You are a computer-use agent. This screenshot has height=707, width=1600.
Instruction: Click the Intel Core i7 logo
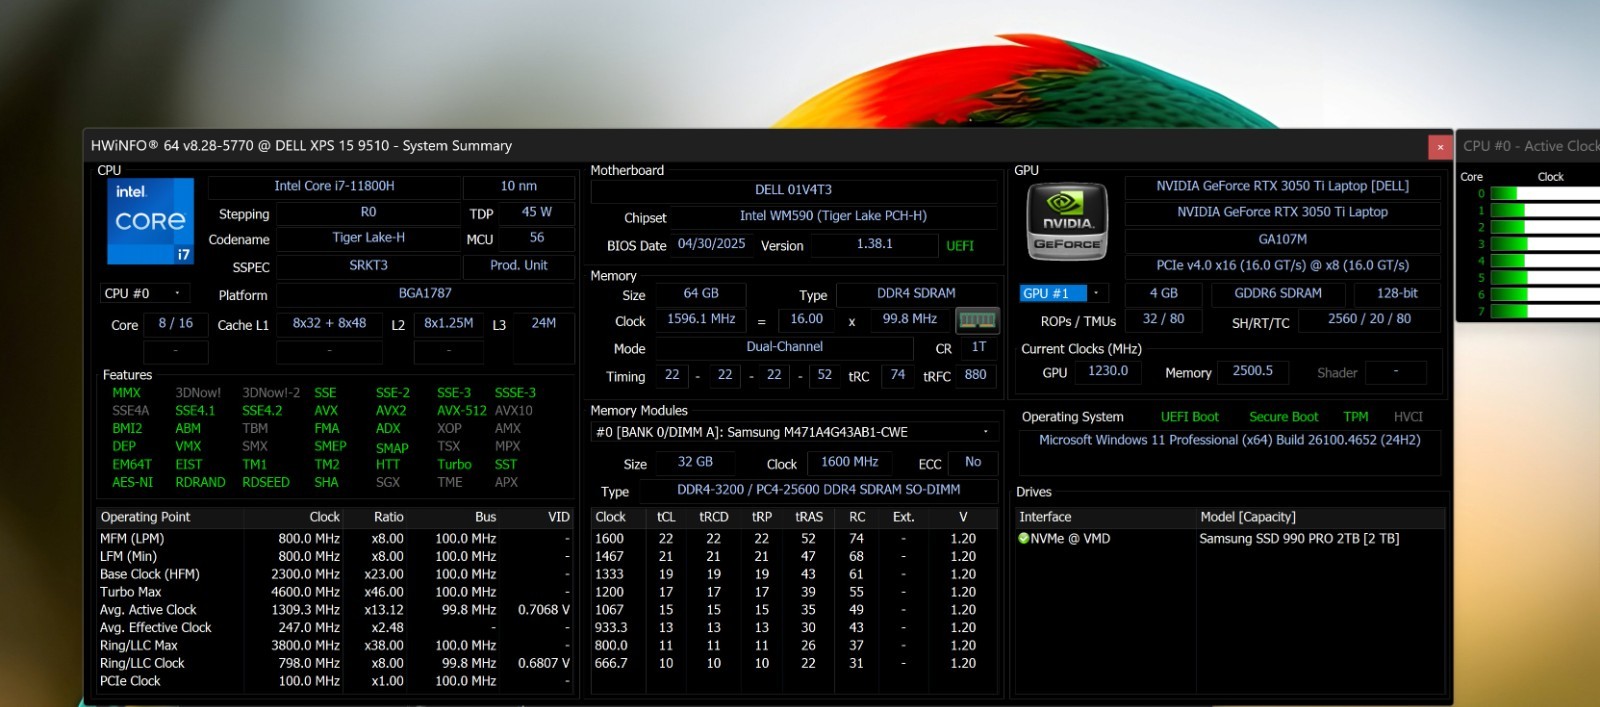[x=150, y=221]
